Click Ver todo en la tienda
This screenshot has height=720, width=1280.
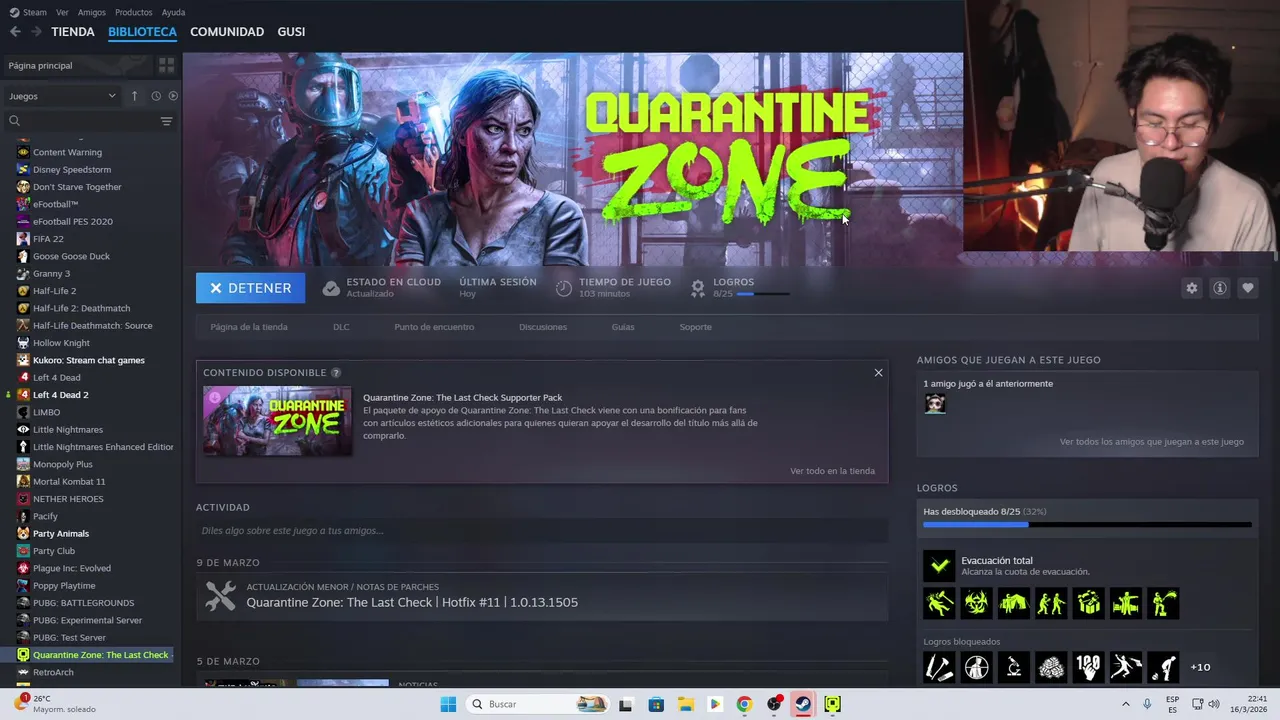pos(832,471)
